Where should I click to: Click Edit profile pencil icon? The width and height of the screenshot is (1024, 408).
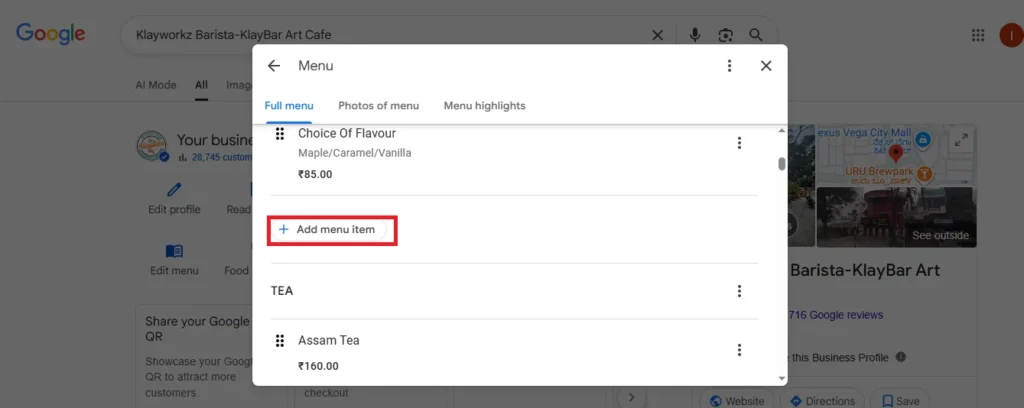pos(174,190)
